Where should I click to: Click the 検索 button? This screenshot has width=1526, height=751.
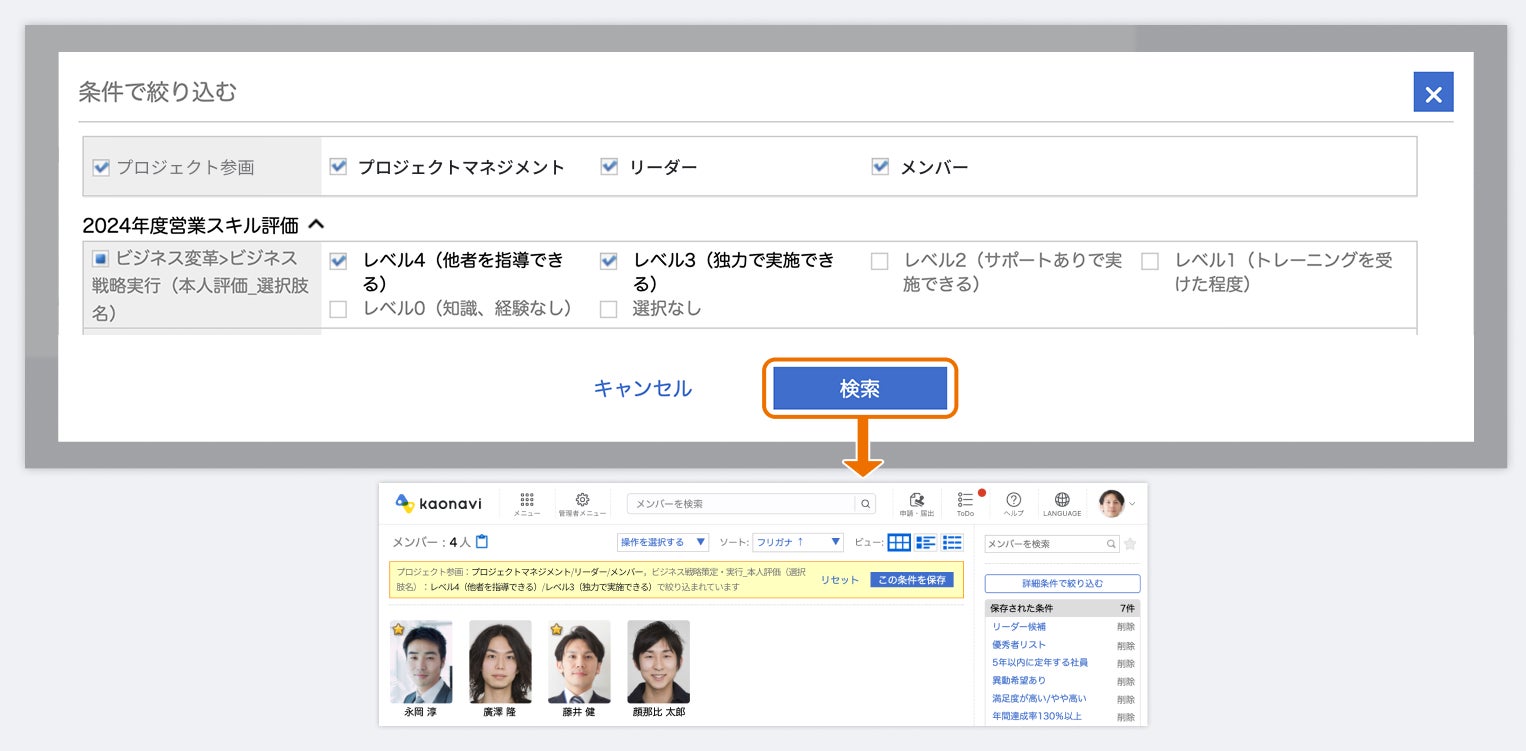tap(860, 388)
